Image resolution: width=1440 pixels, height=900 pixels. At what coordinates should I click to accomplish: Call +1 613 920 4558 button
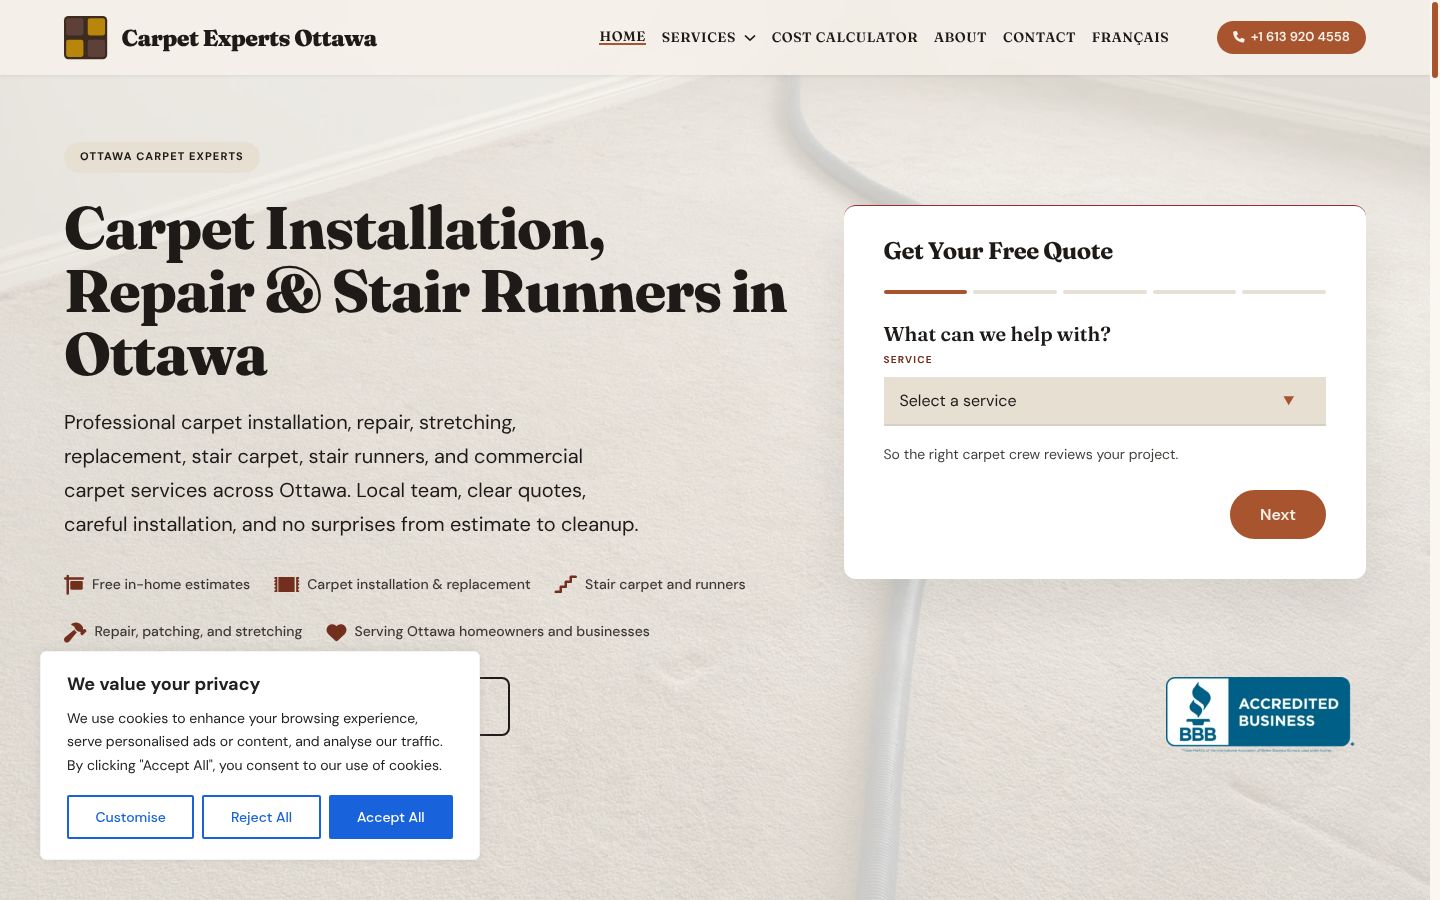coord(1291,37)
